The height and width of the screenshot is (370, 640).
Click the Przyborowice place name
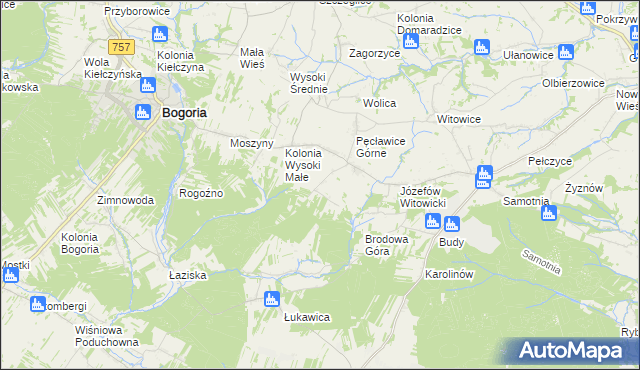[x=137, y=11]
